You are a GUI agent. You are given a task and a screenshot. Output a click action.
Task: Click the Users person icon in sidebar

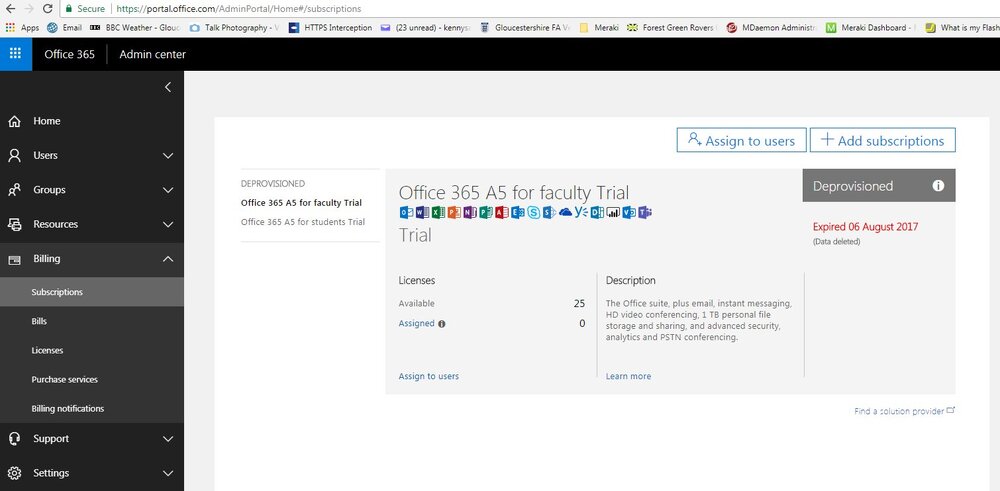point(15,156)
